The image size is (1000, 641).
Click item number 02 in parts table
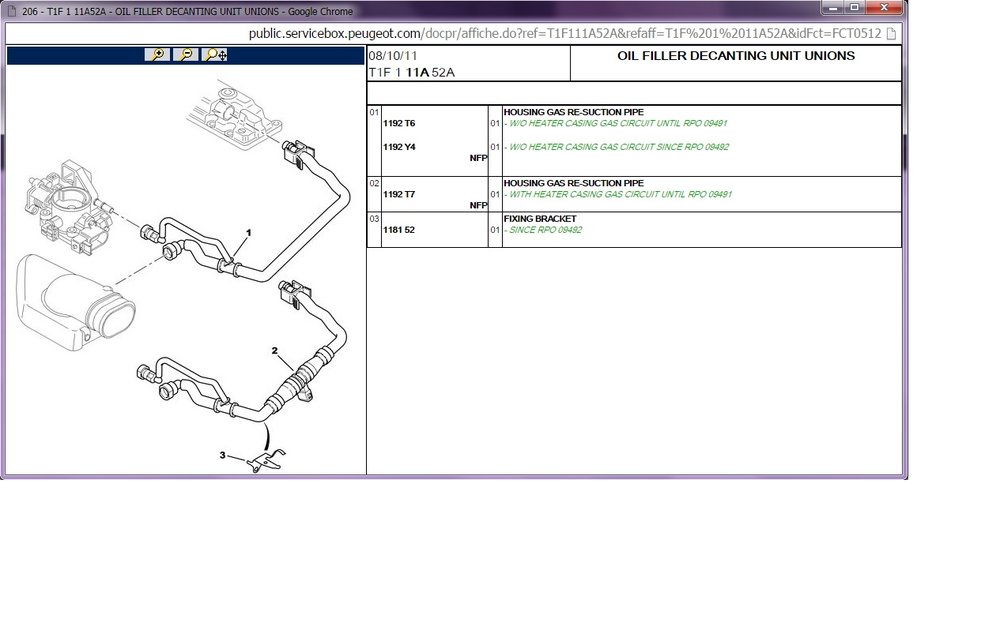pos(374,183)
